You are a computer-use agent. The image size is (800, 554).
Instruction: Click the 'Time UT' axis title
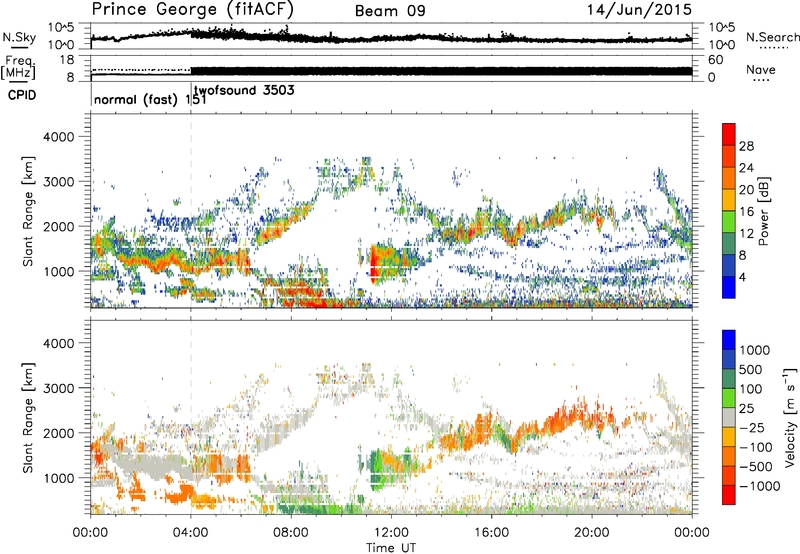(391, 547)
